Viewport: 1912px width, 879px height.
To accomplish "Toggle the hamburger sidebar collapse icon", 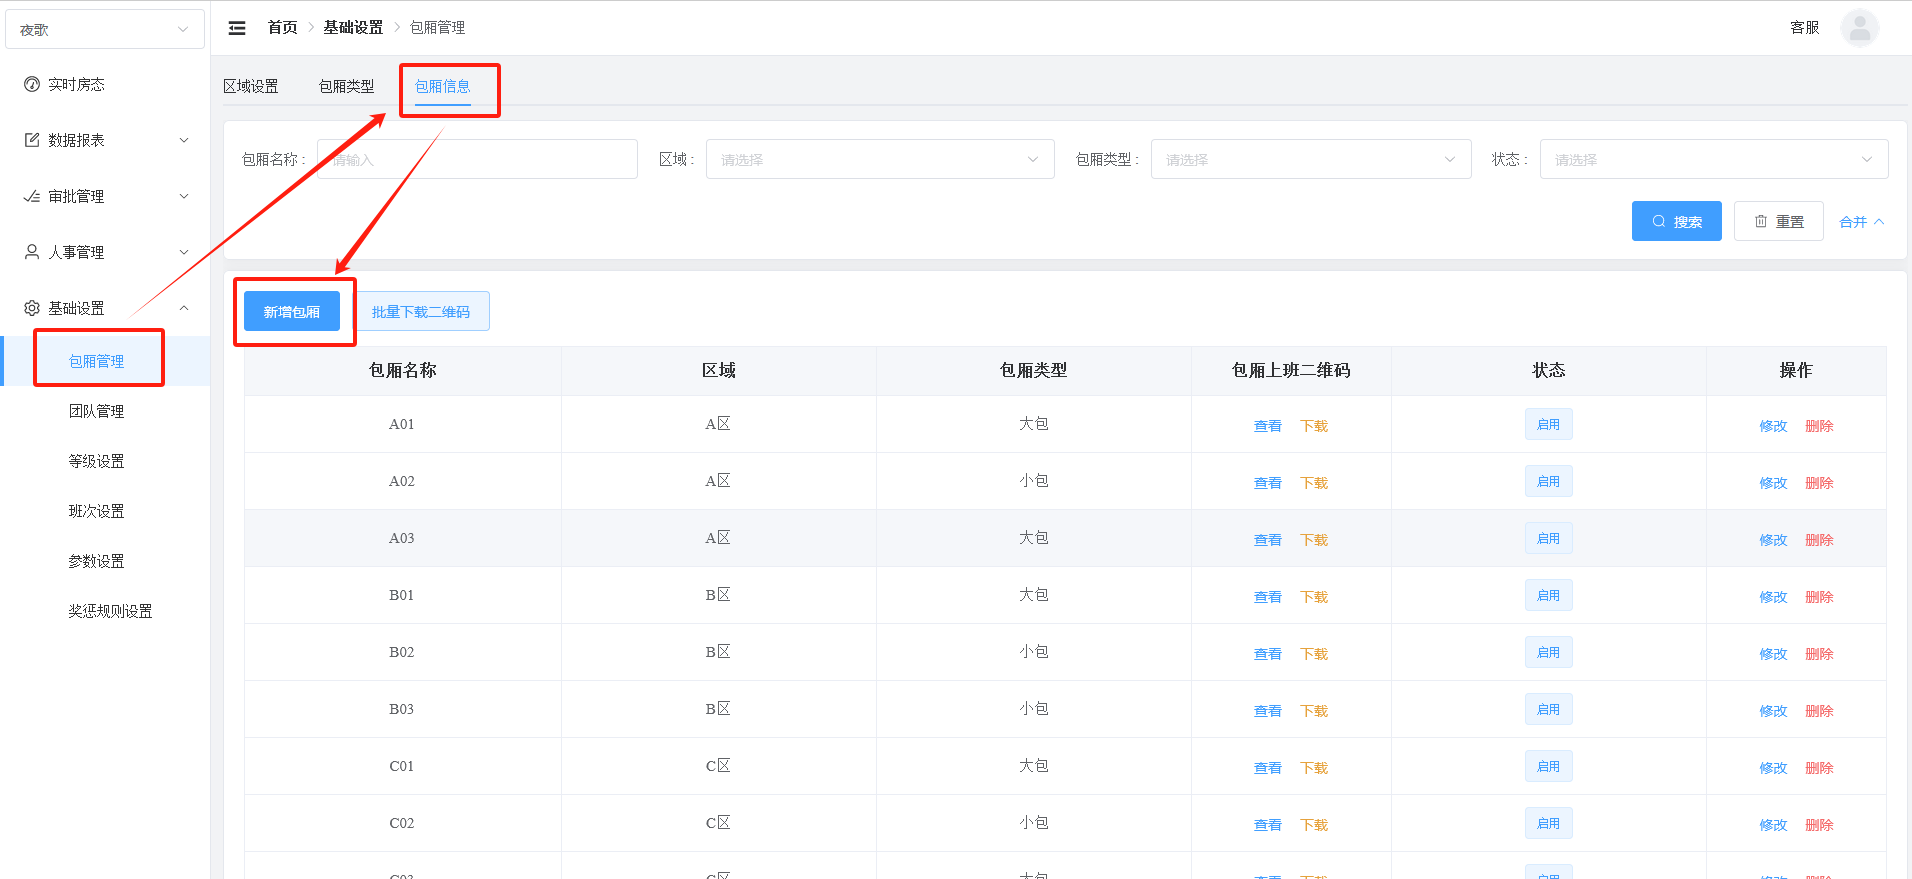I will point(237,28).
